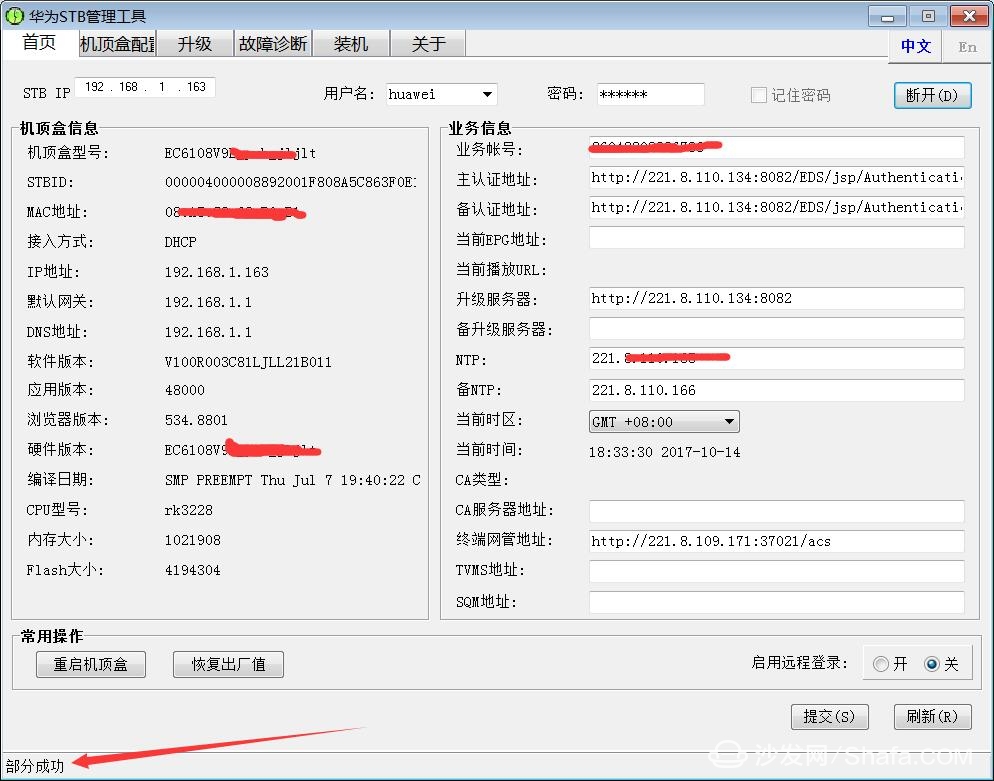The height and width of the screenshot is (781, 994).
Task: Open the 当前时区 GMT +08:00 dropdown
Action: pyautogui.click(x=664, y=422)
